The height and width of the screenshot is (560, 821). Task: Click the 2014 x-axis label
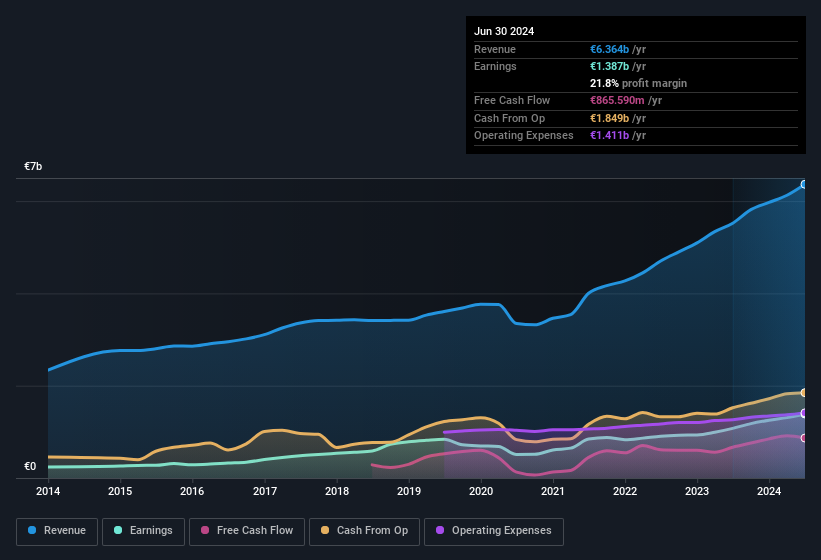pyautogui.click(x=48, y=491)
